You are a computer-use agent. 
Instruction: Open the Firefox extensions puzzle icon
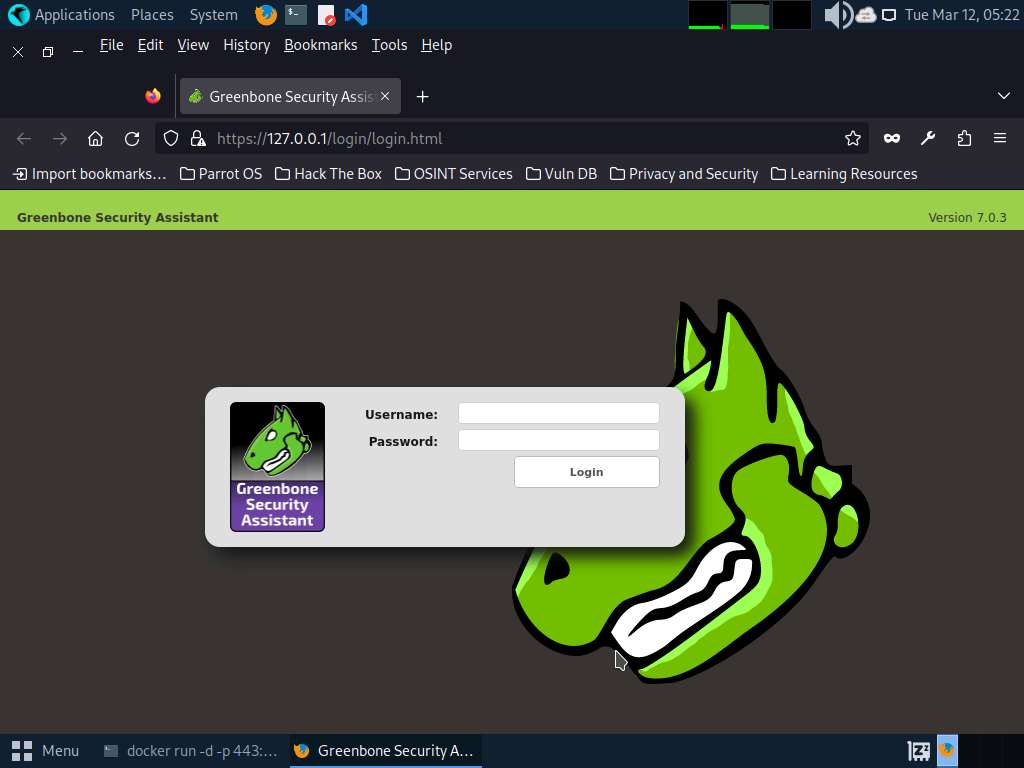964,139
